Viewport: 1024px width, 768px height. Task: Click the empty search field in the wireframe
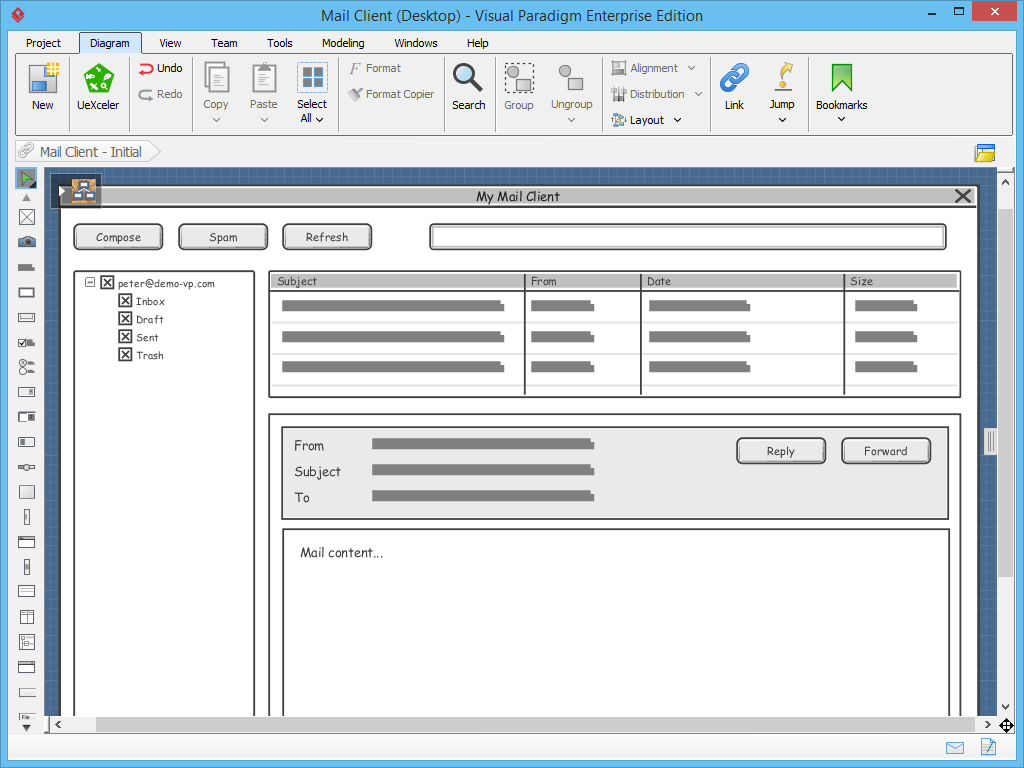[688, 237]
